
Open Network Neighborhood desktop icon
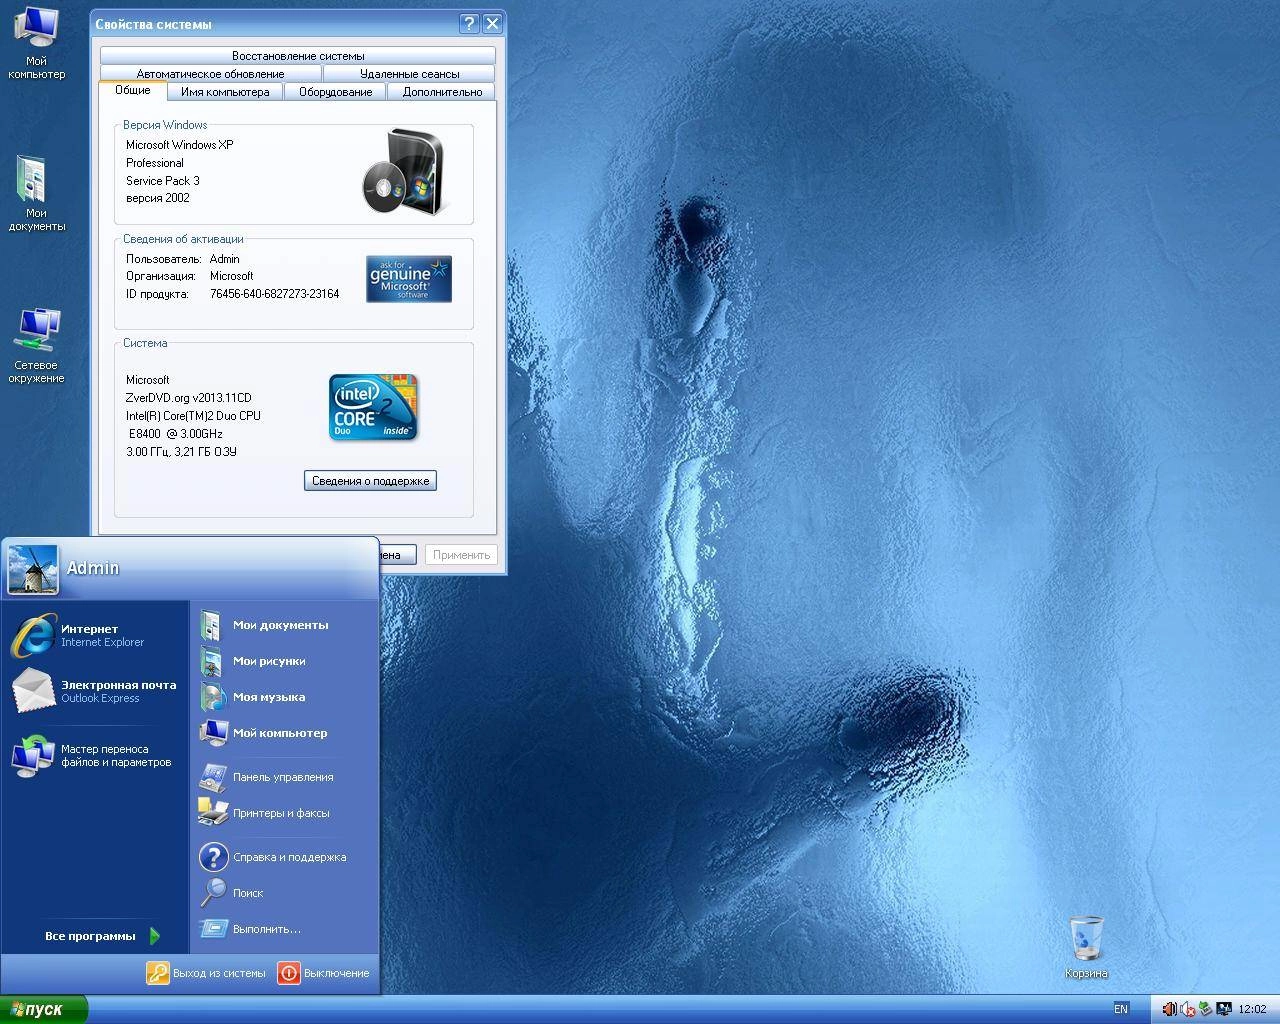pyautogui.click(x=36, y=345)
